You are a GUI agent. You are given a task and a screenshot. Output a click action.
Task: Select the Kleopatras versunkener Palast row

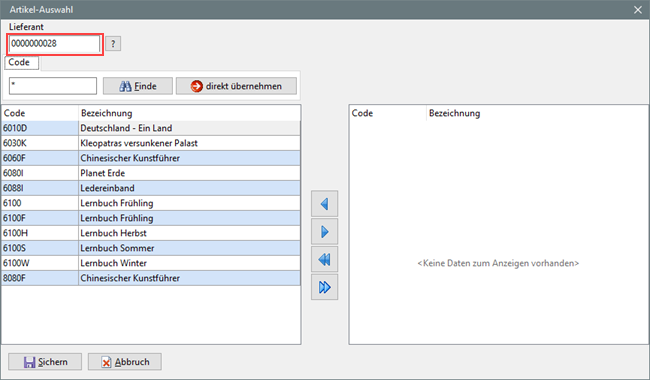151,143
